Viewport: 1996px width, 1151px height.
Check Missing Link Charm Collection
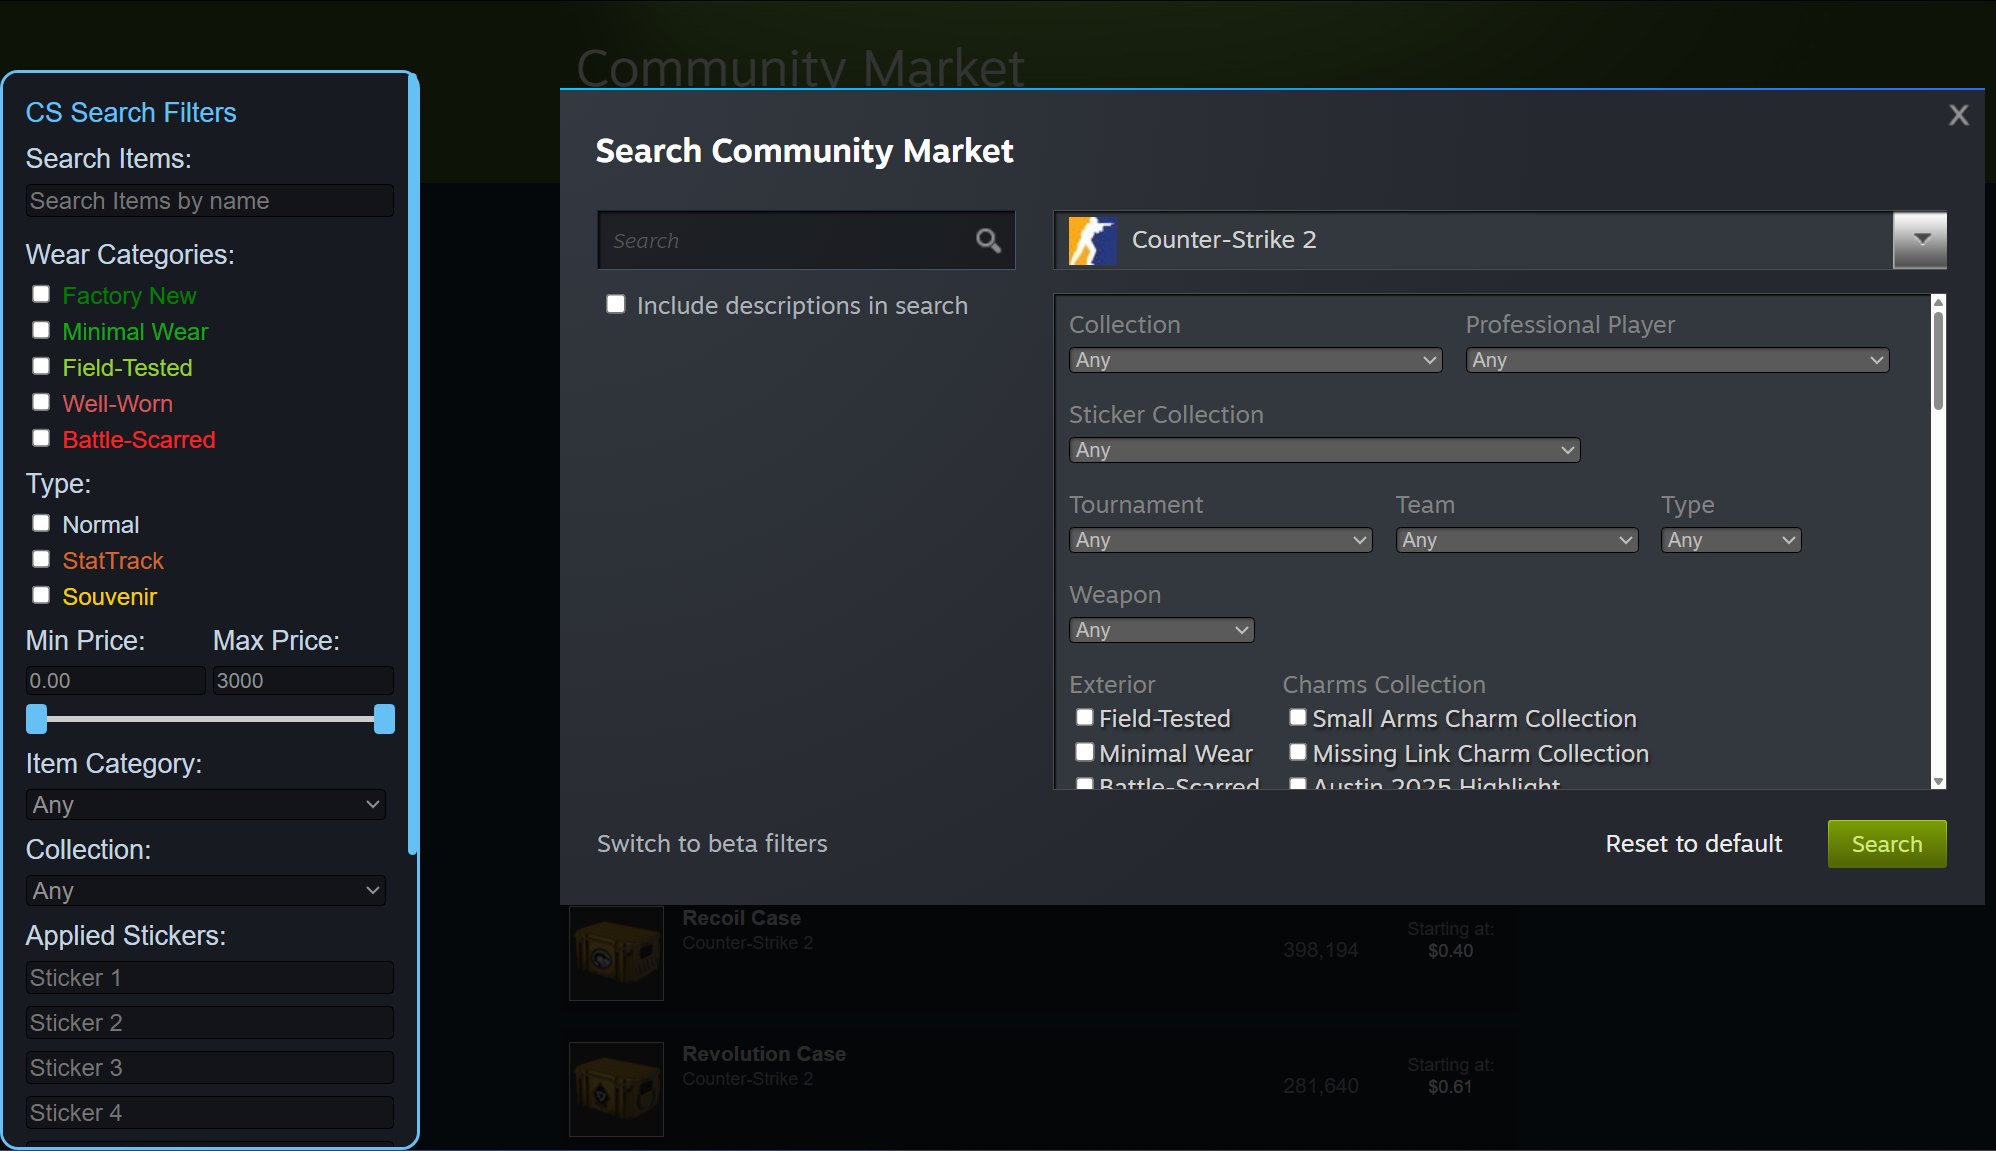pyautogui.click(x=1298, y=752)
